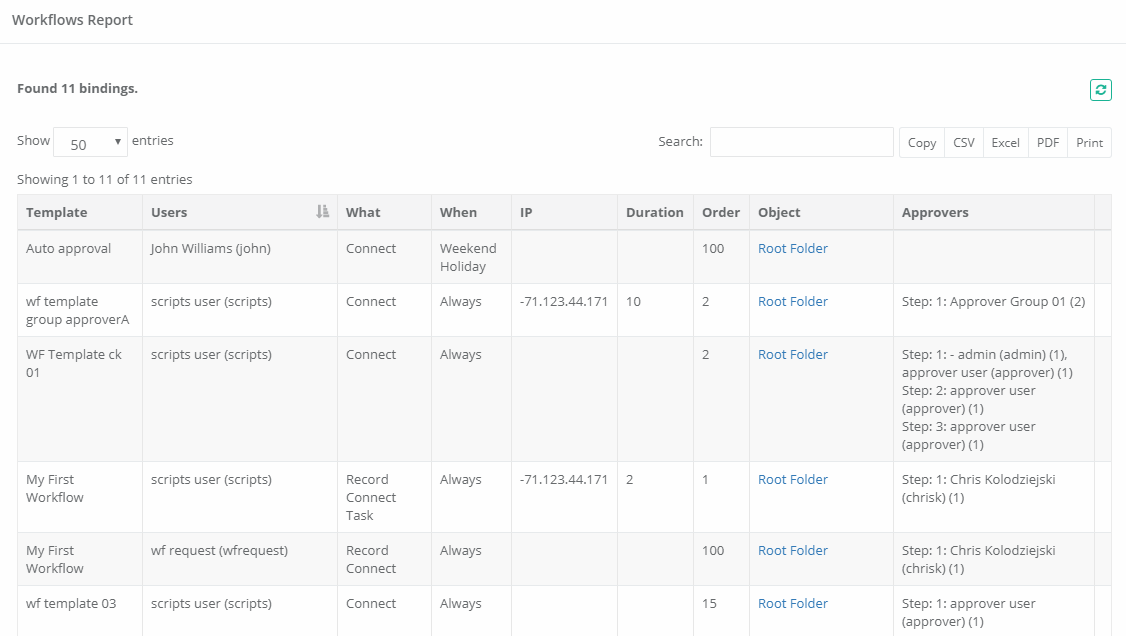Sort by What column header

click(x=384, y=212)
